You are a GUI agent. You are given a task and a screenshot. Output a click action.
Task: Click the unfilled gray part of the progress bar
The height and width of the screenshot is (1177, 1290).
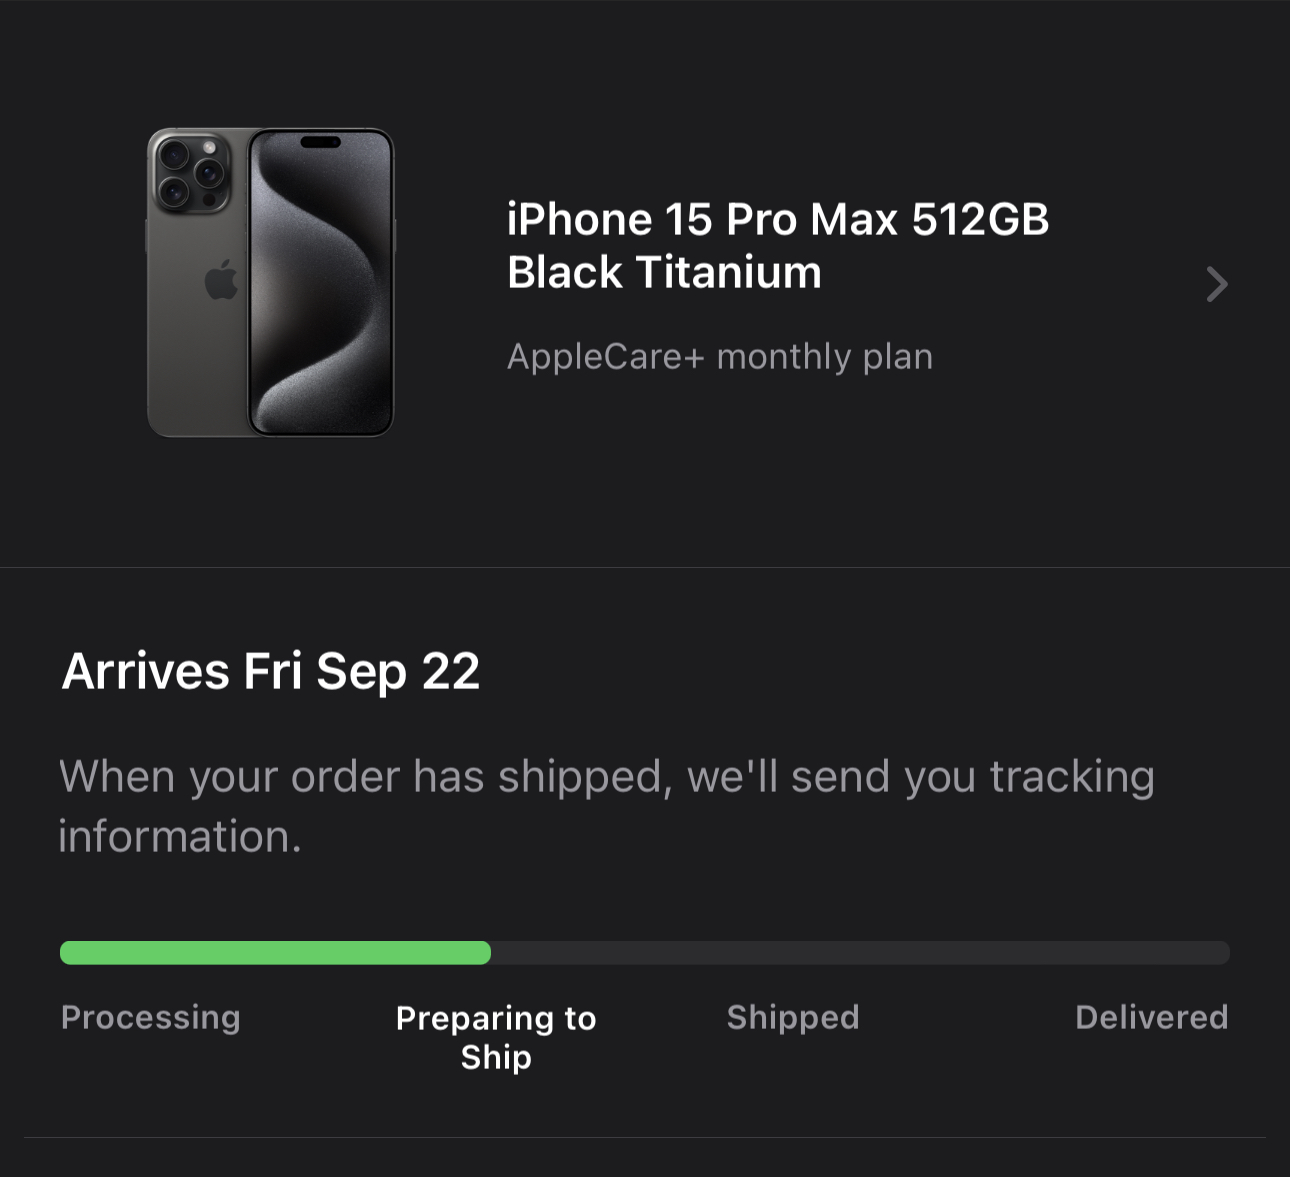pyautogui.click(x=860, y=953)
